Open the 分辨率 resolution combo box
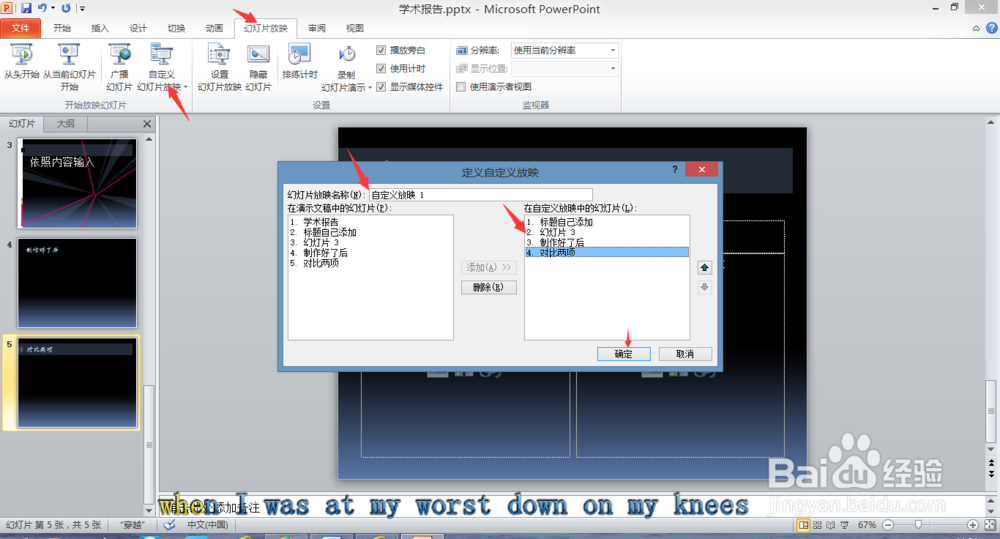This screenshot has height=539, width=1000. coord(564,50)
